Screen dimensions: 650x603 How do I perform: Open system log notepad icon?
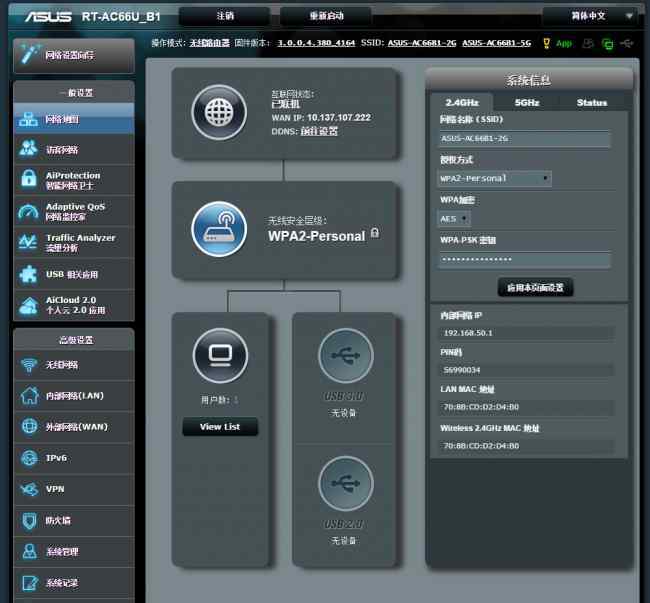(30, 583)
